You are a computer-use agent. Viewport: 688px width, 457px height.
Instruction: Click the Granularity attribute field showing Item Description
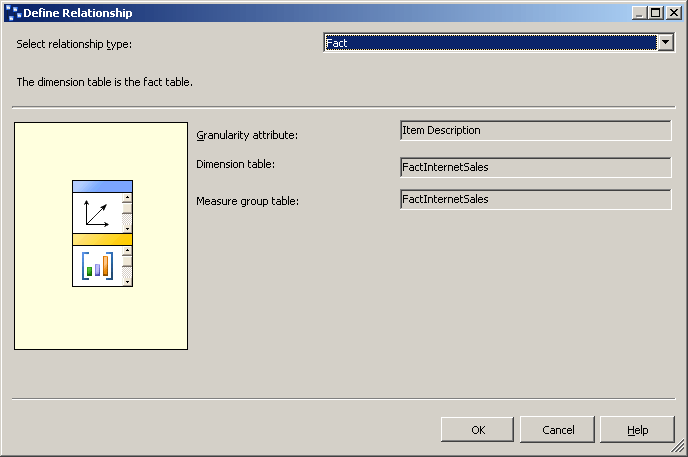pyautogui.click(x=535, y=131)
